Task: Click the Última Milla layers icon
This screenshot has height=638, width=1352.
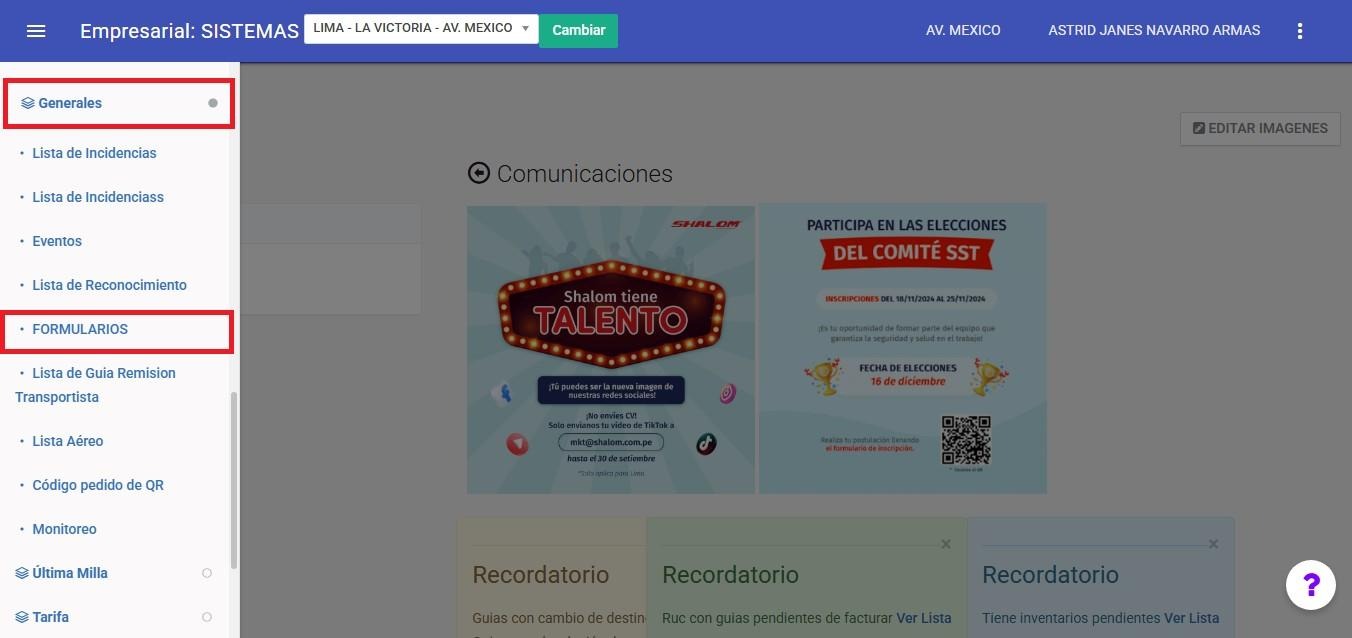Action: [x=22, y=573]
